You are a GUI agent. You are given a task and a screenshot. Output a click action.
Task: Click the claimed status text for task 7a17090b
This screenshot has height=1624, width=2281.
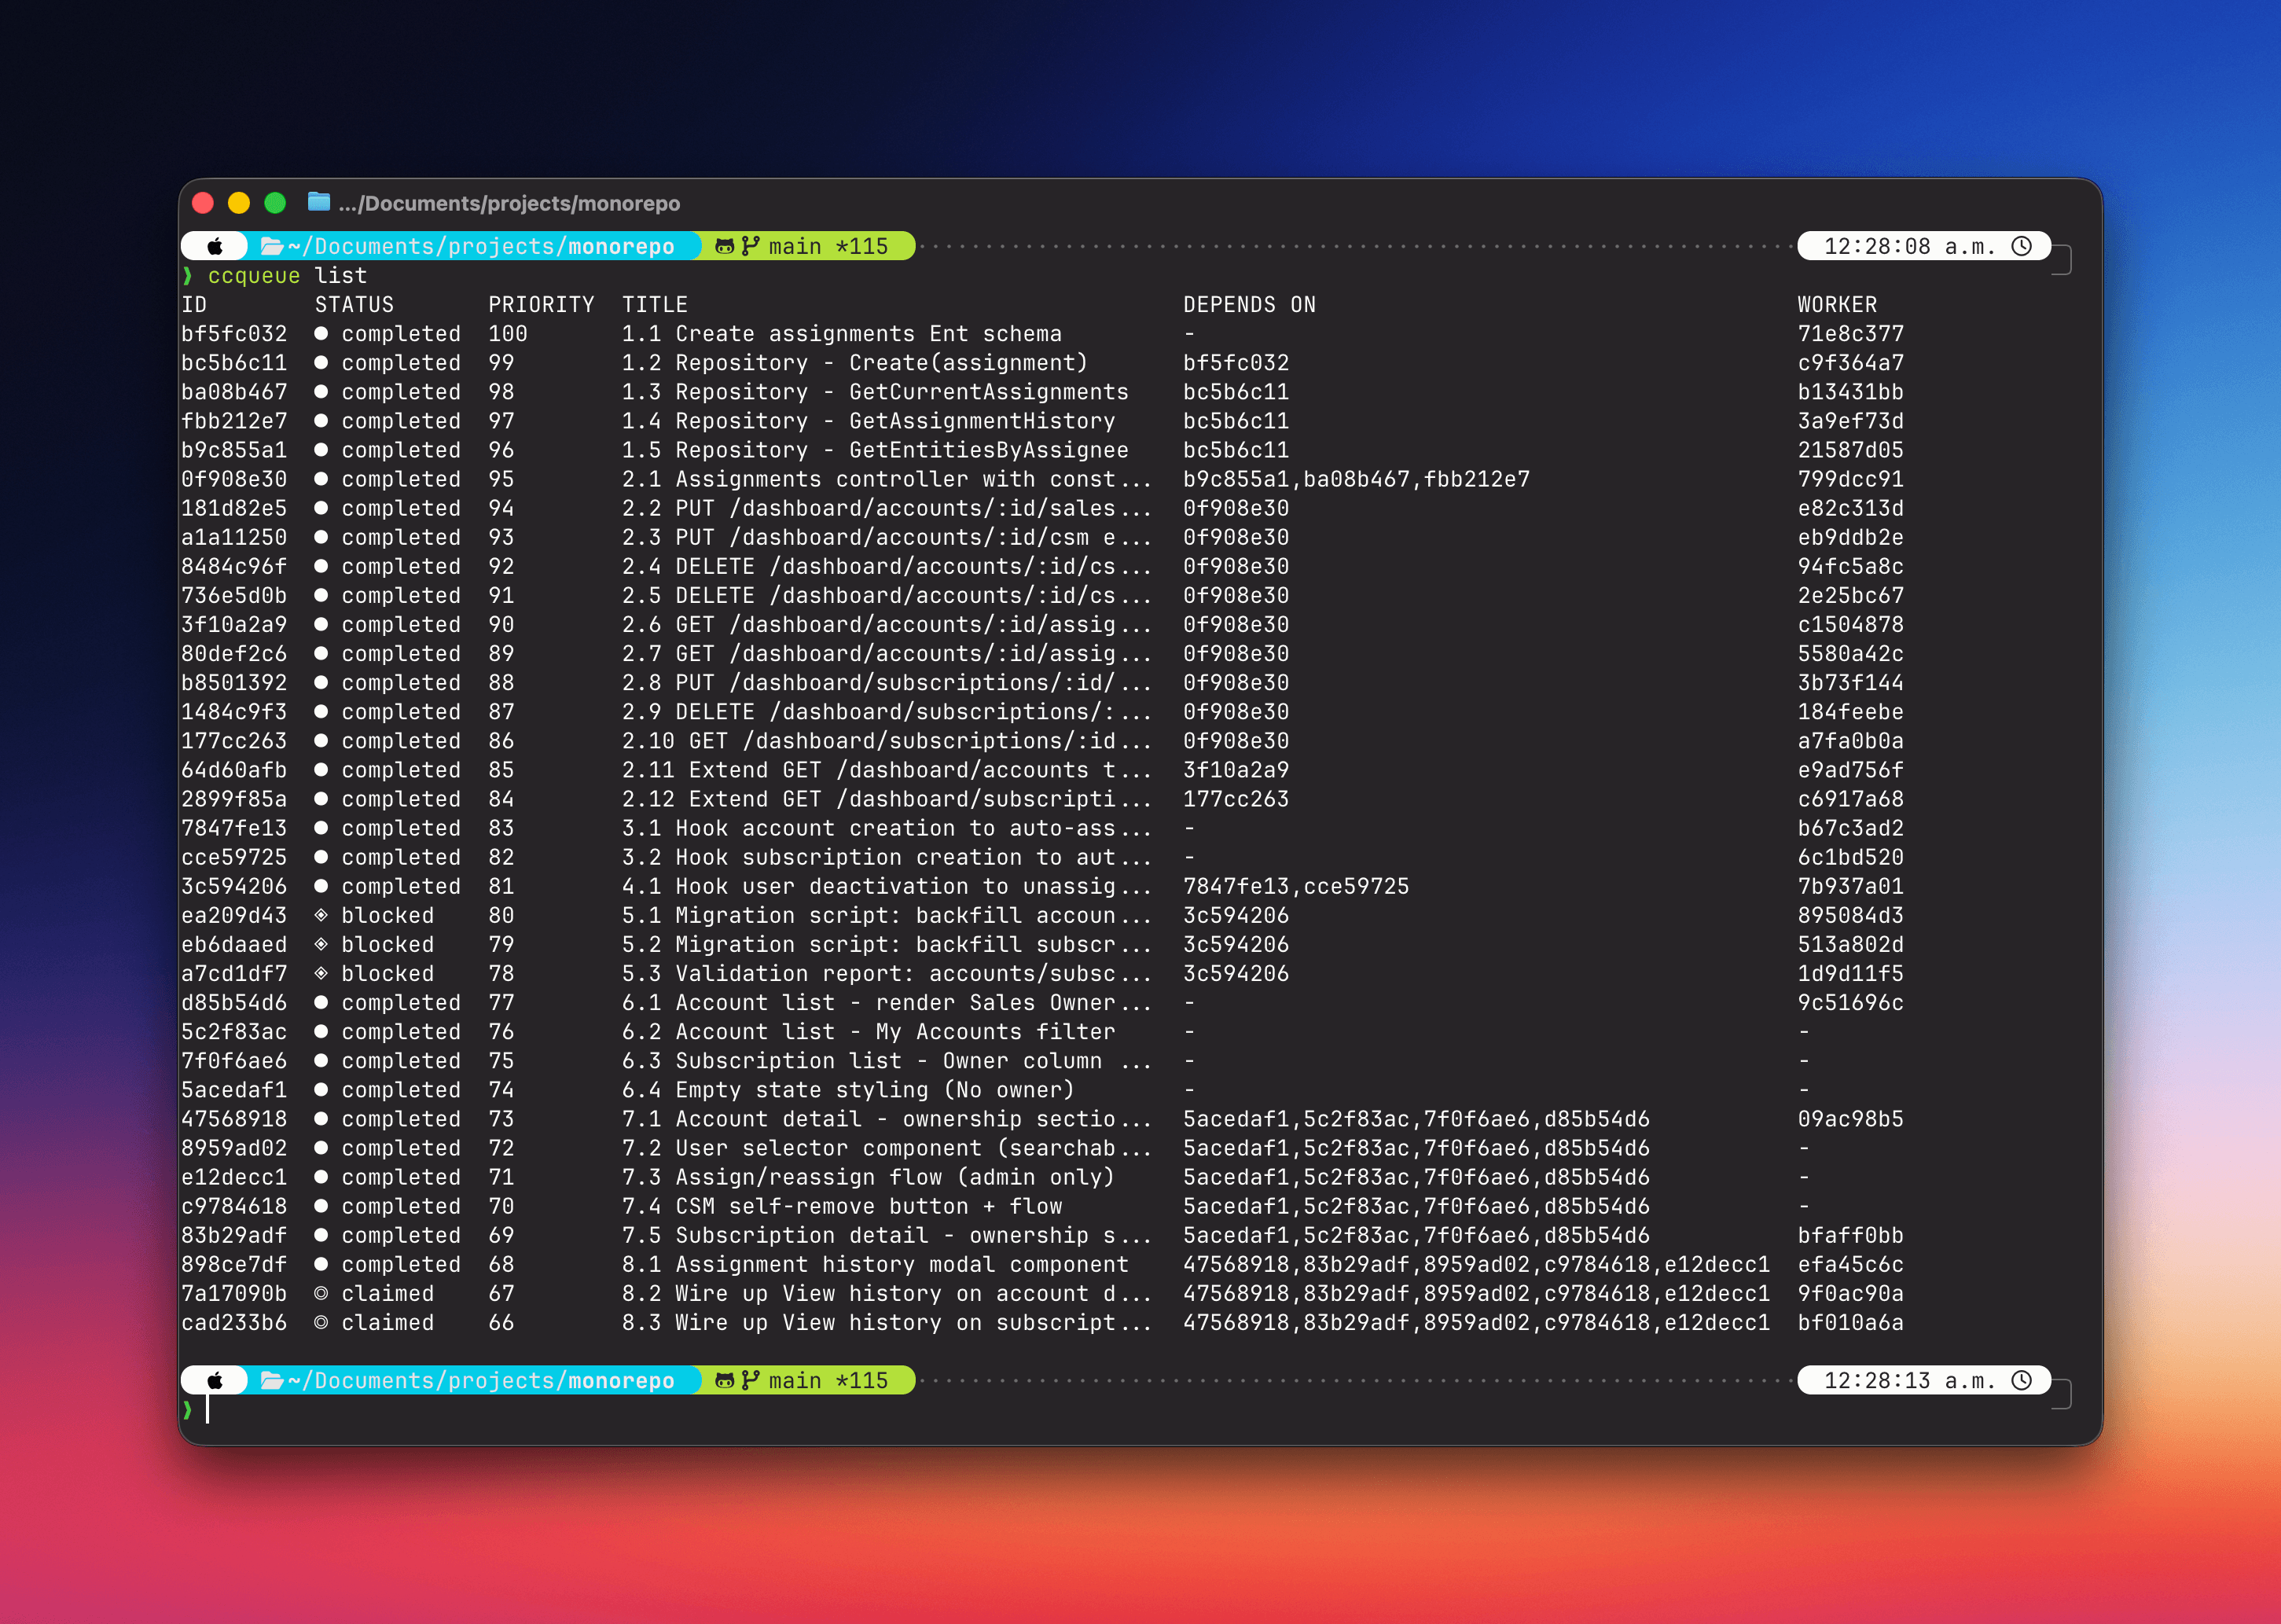388,1293
